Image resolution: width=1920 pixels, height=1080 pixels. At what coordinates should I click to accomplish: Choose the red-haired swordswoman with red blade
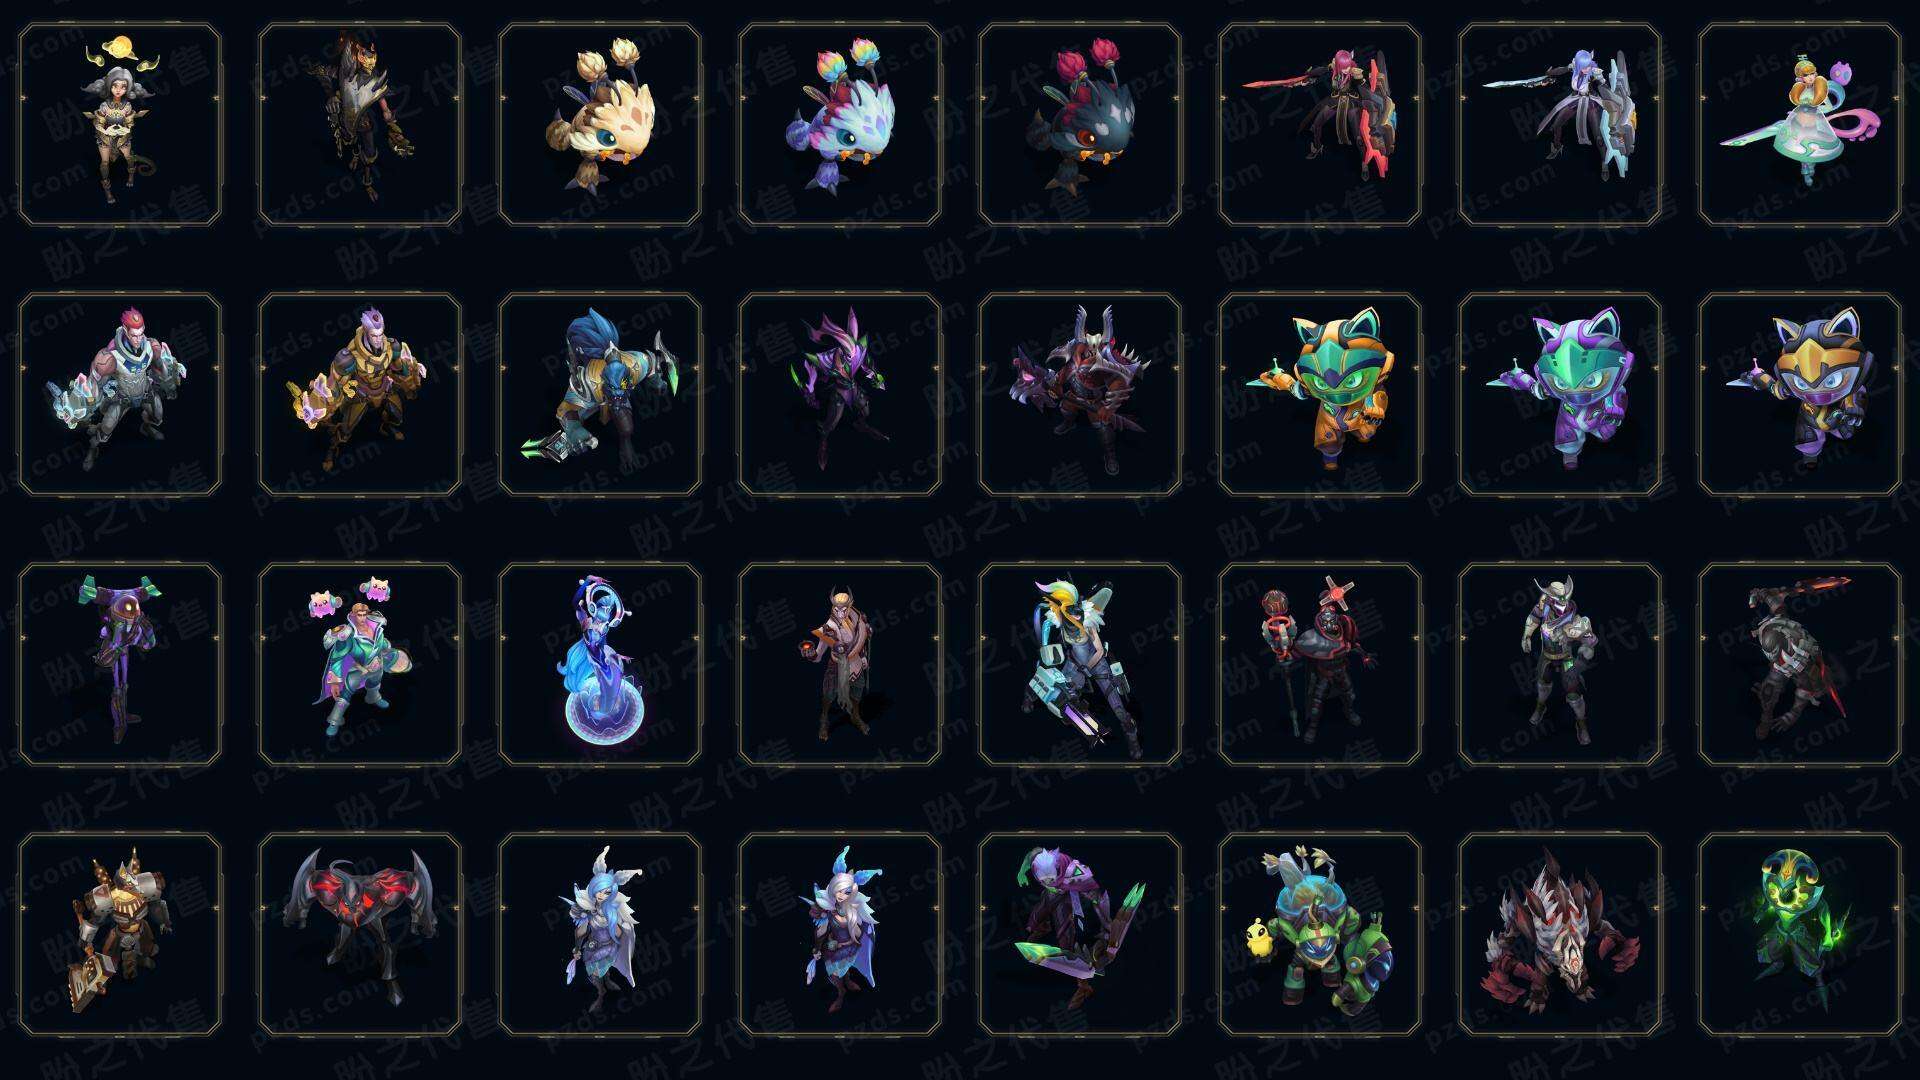point(1320,125)
